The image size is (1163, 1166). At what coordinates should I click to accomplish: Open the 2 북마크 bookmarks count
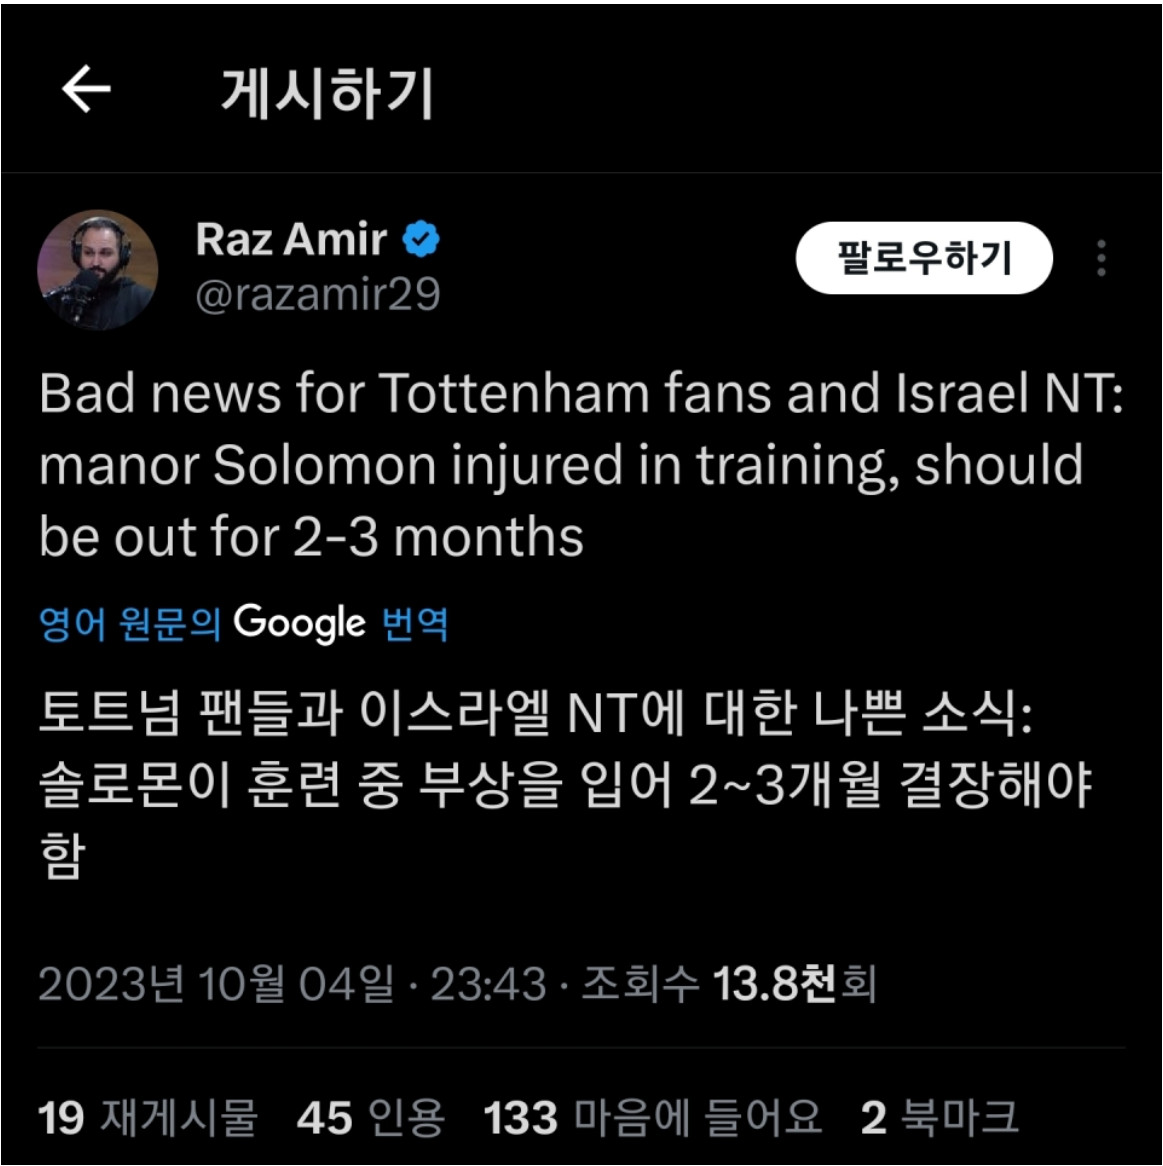939,1117
